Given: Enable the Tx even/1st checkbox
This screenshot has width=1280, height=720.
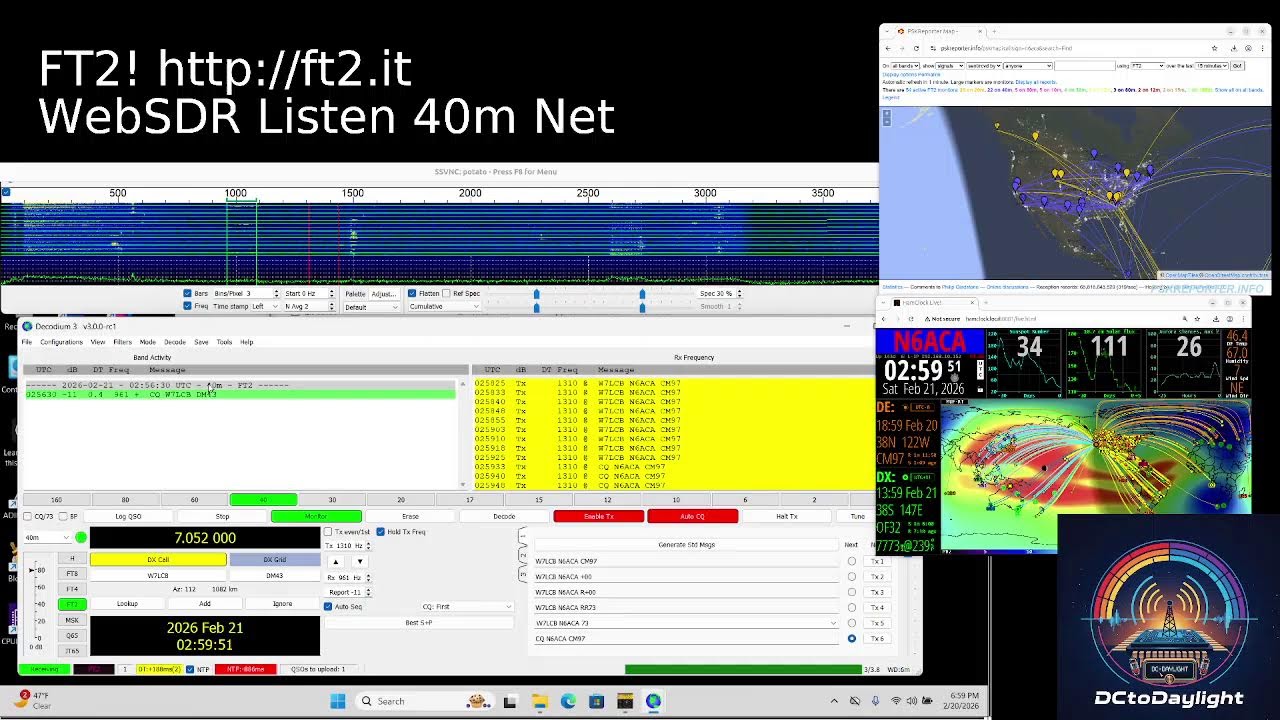Looking at the screenshot, I should click(328, 532).
